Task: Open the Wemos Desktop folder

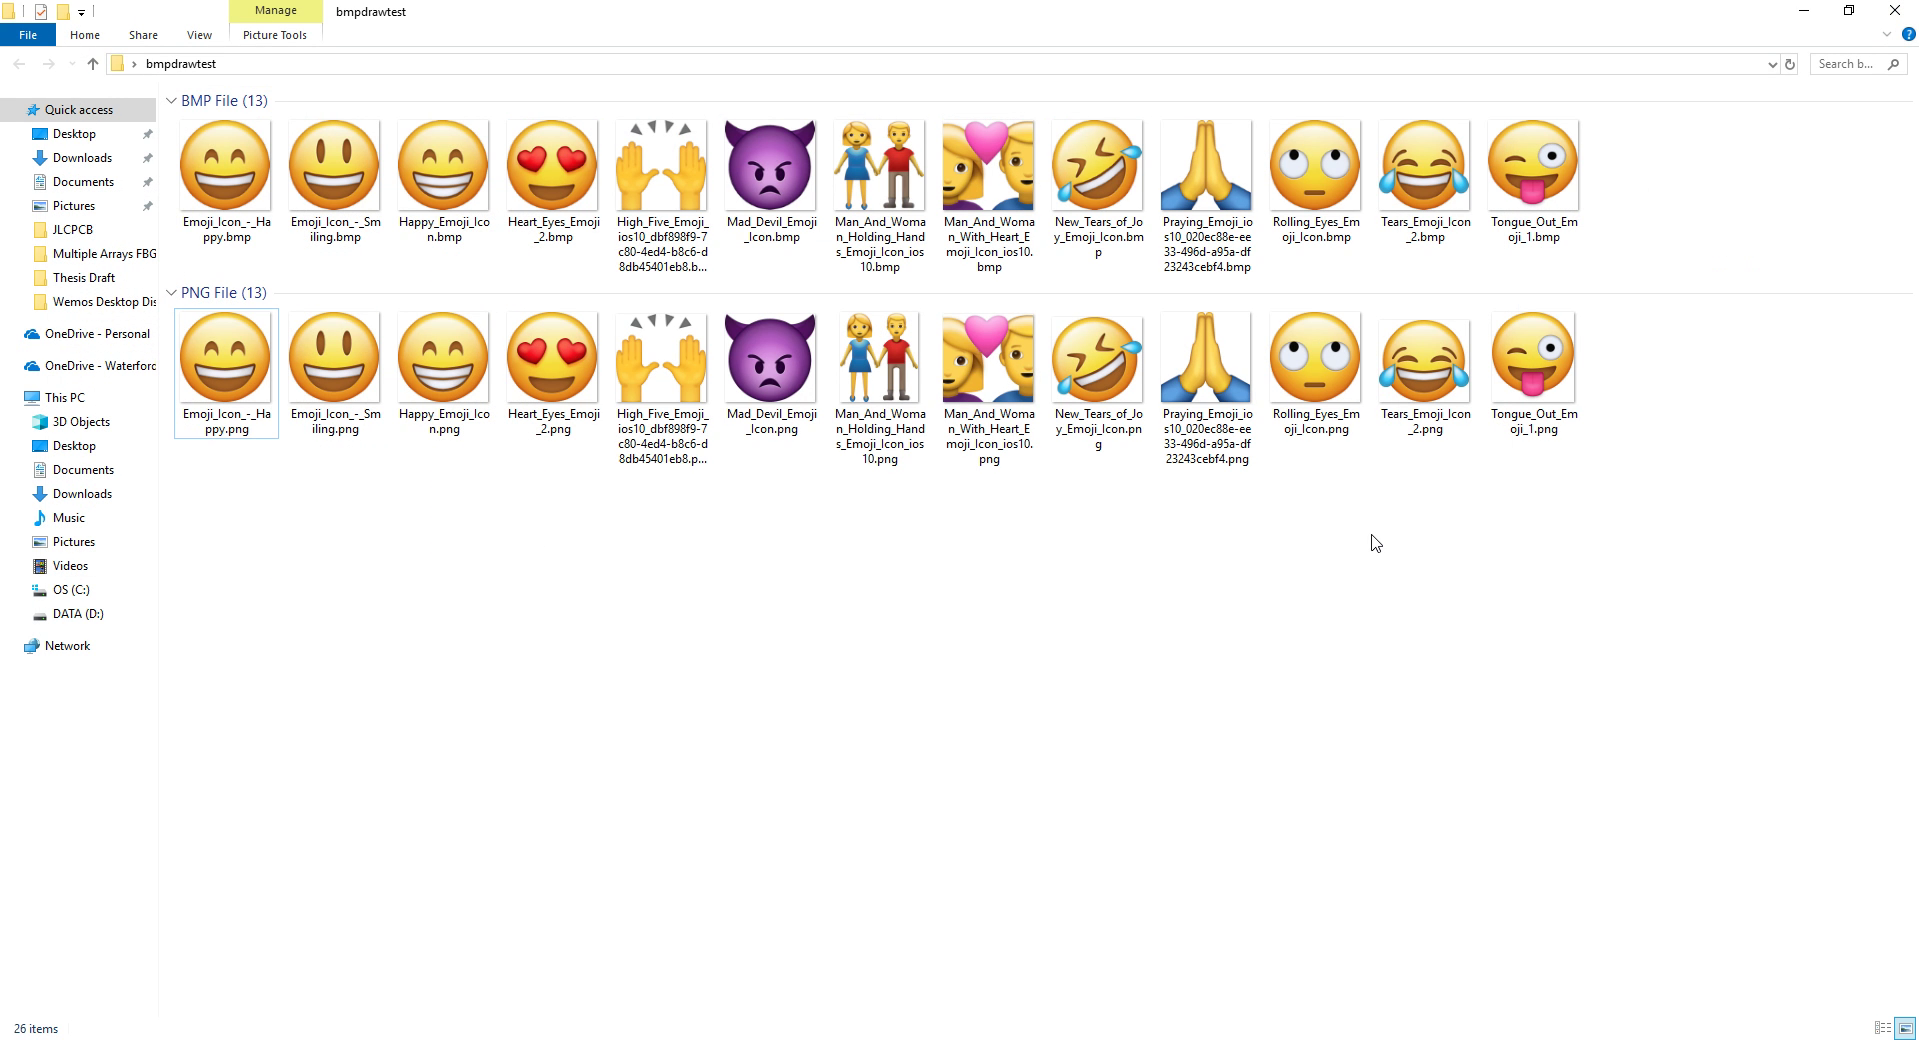Action: click(104, 302)
